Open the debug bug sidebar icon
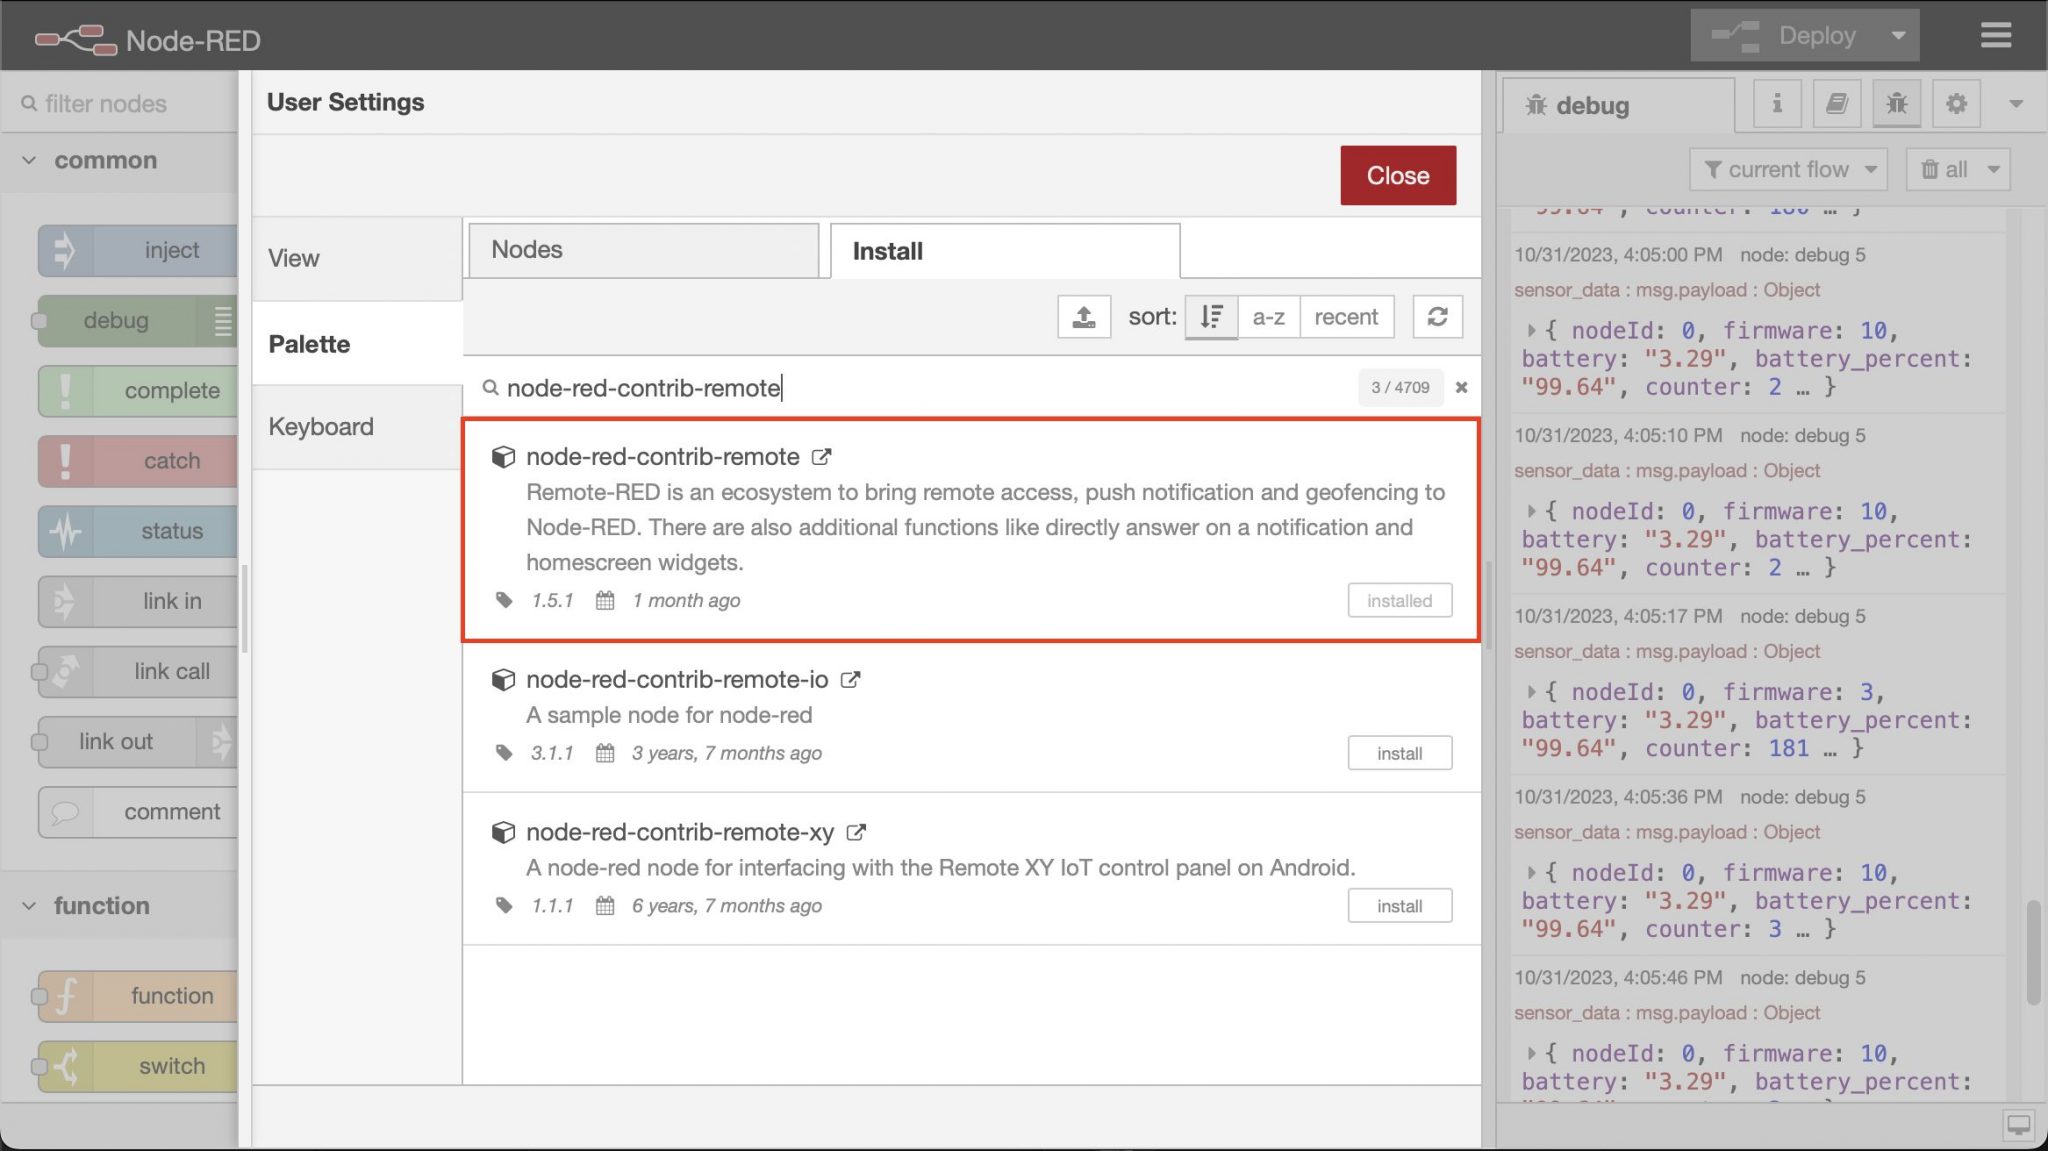The width and height of the screenshot is (2048, 1151). pos(1896,104)
